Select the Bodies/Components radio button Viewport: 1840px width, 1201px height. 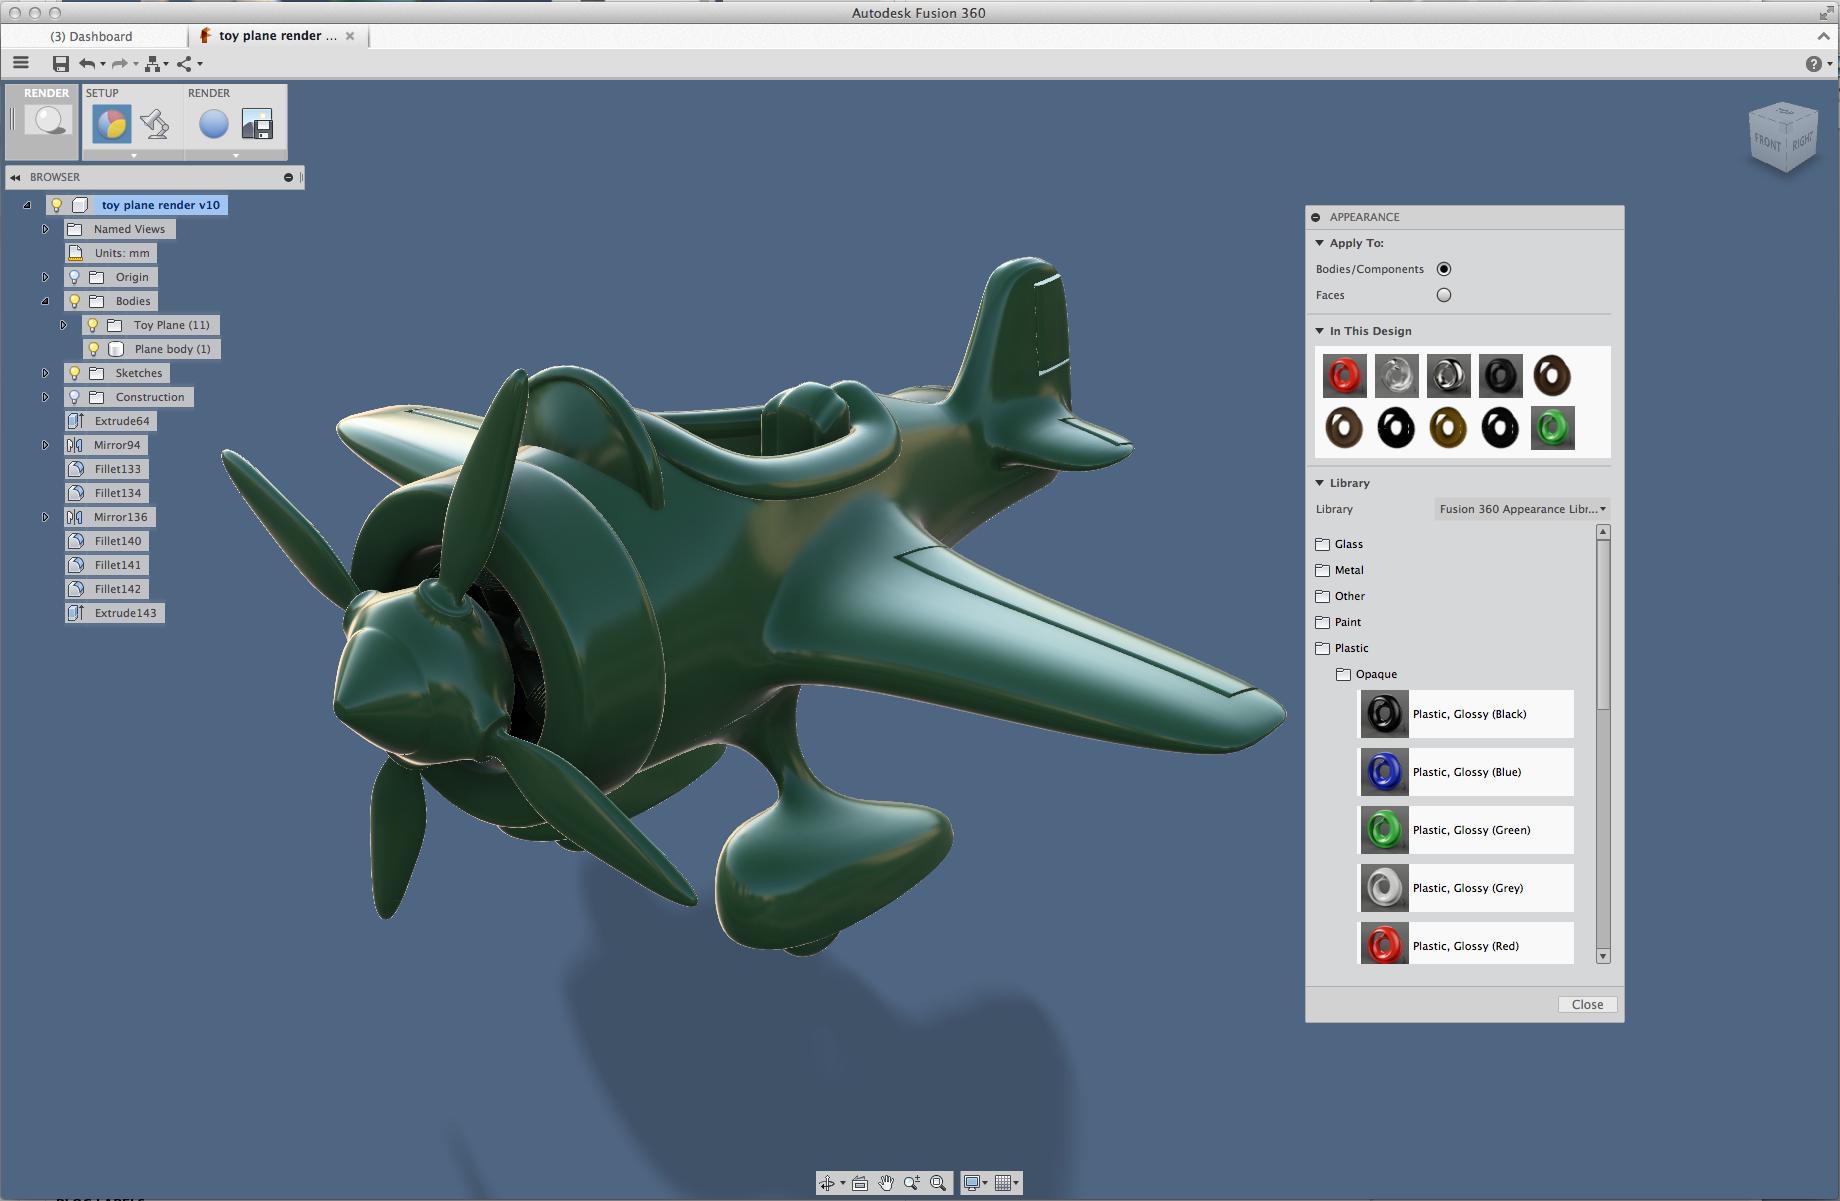[x=1444, y=268]
